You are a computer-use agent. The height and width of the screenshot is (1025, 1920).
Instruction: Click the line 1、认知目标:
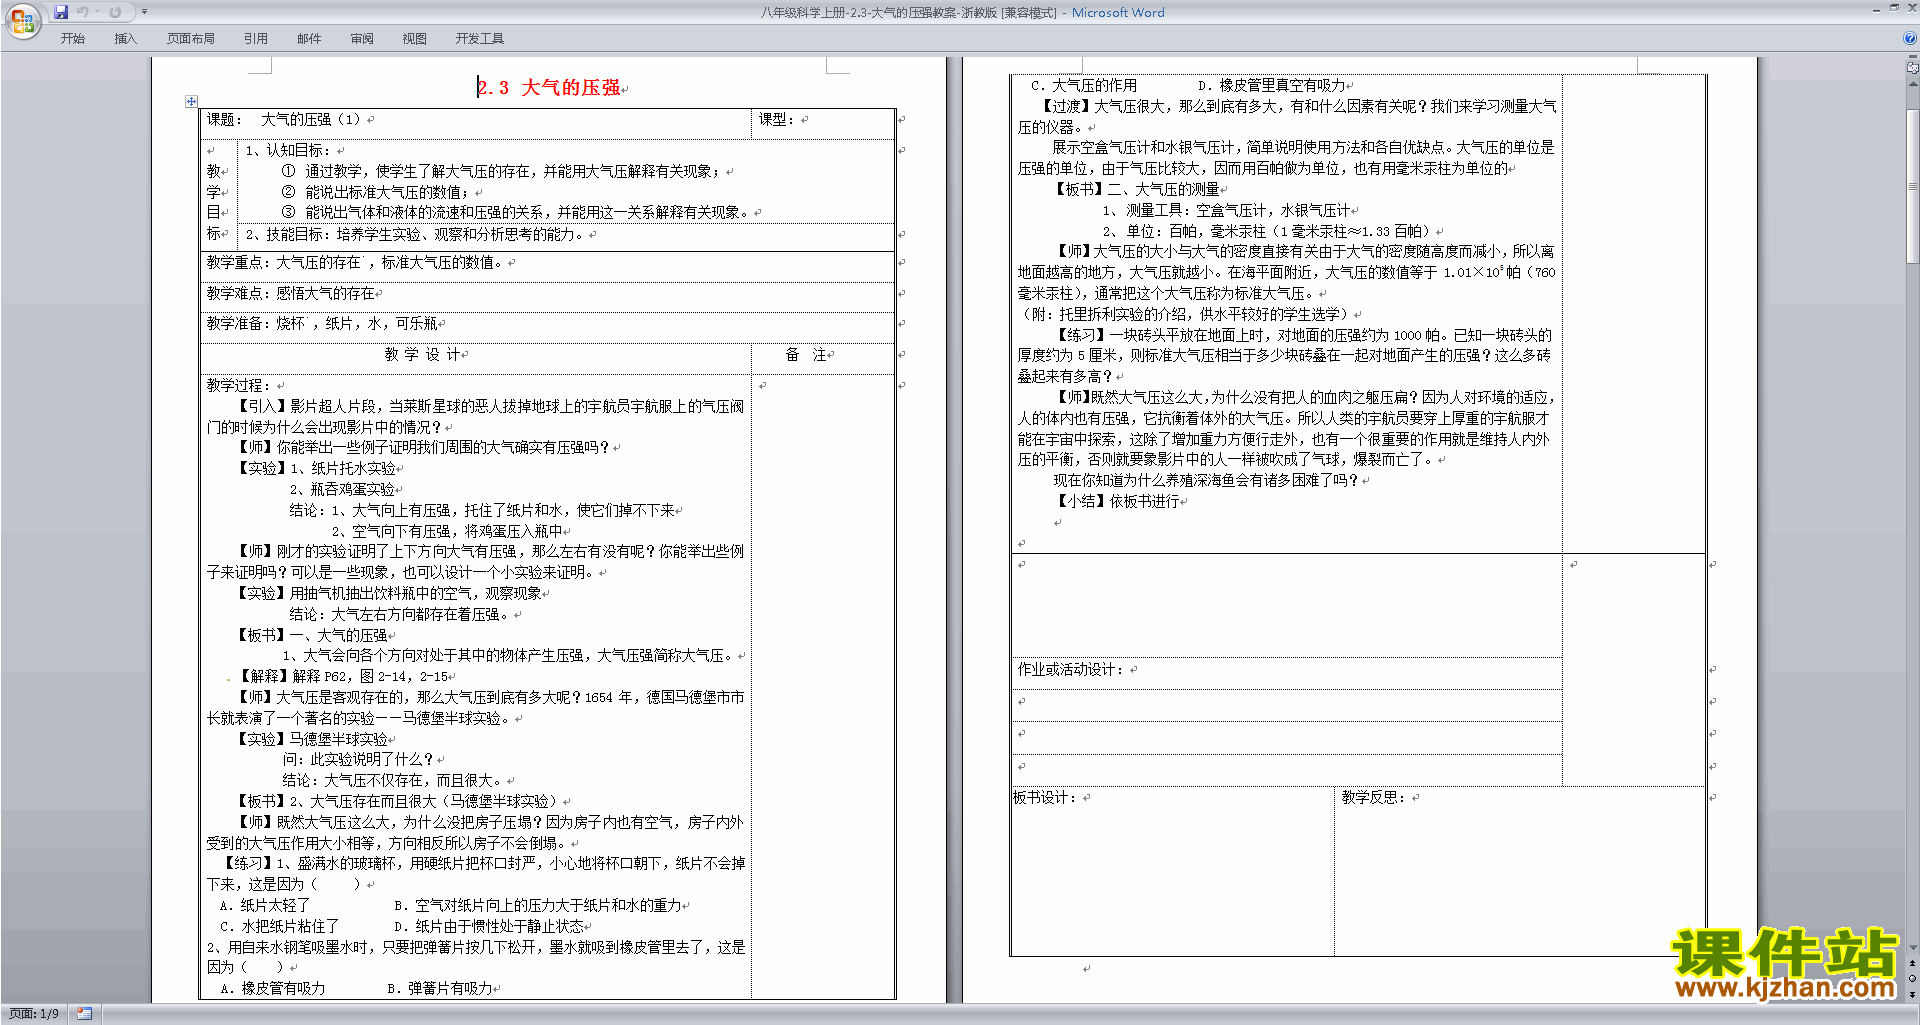[x=289, y=150]
